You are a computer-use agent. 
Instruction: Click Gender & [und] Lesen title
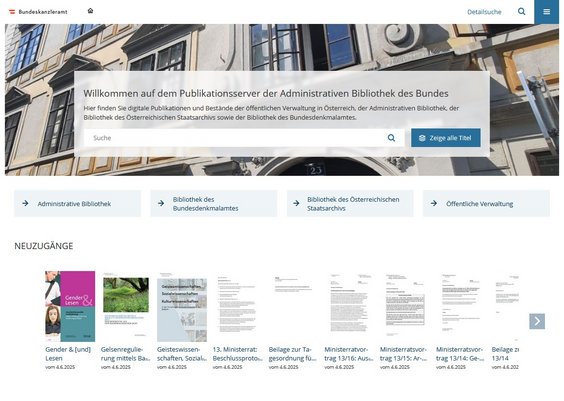[x=68, y=354]
